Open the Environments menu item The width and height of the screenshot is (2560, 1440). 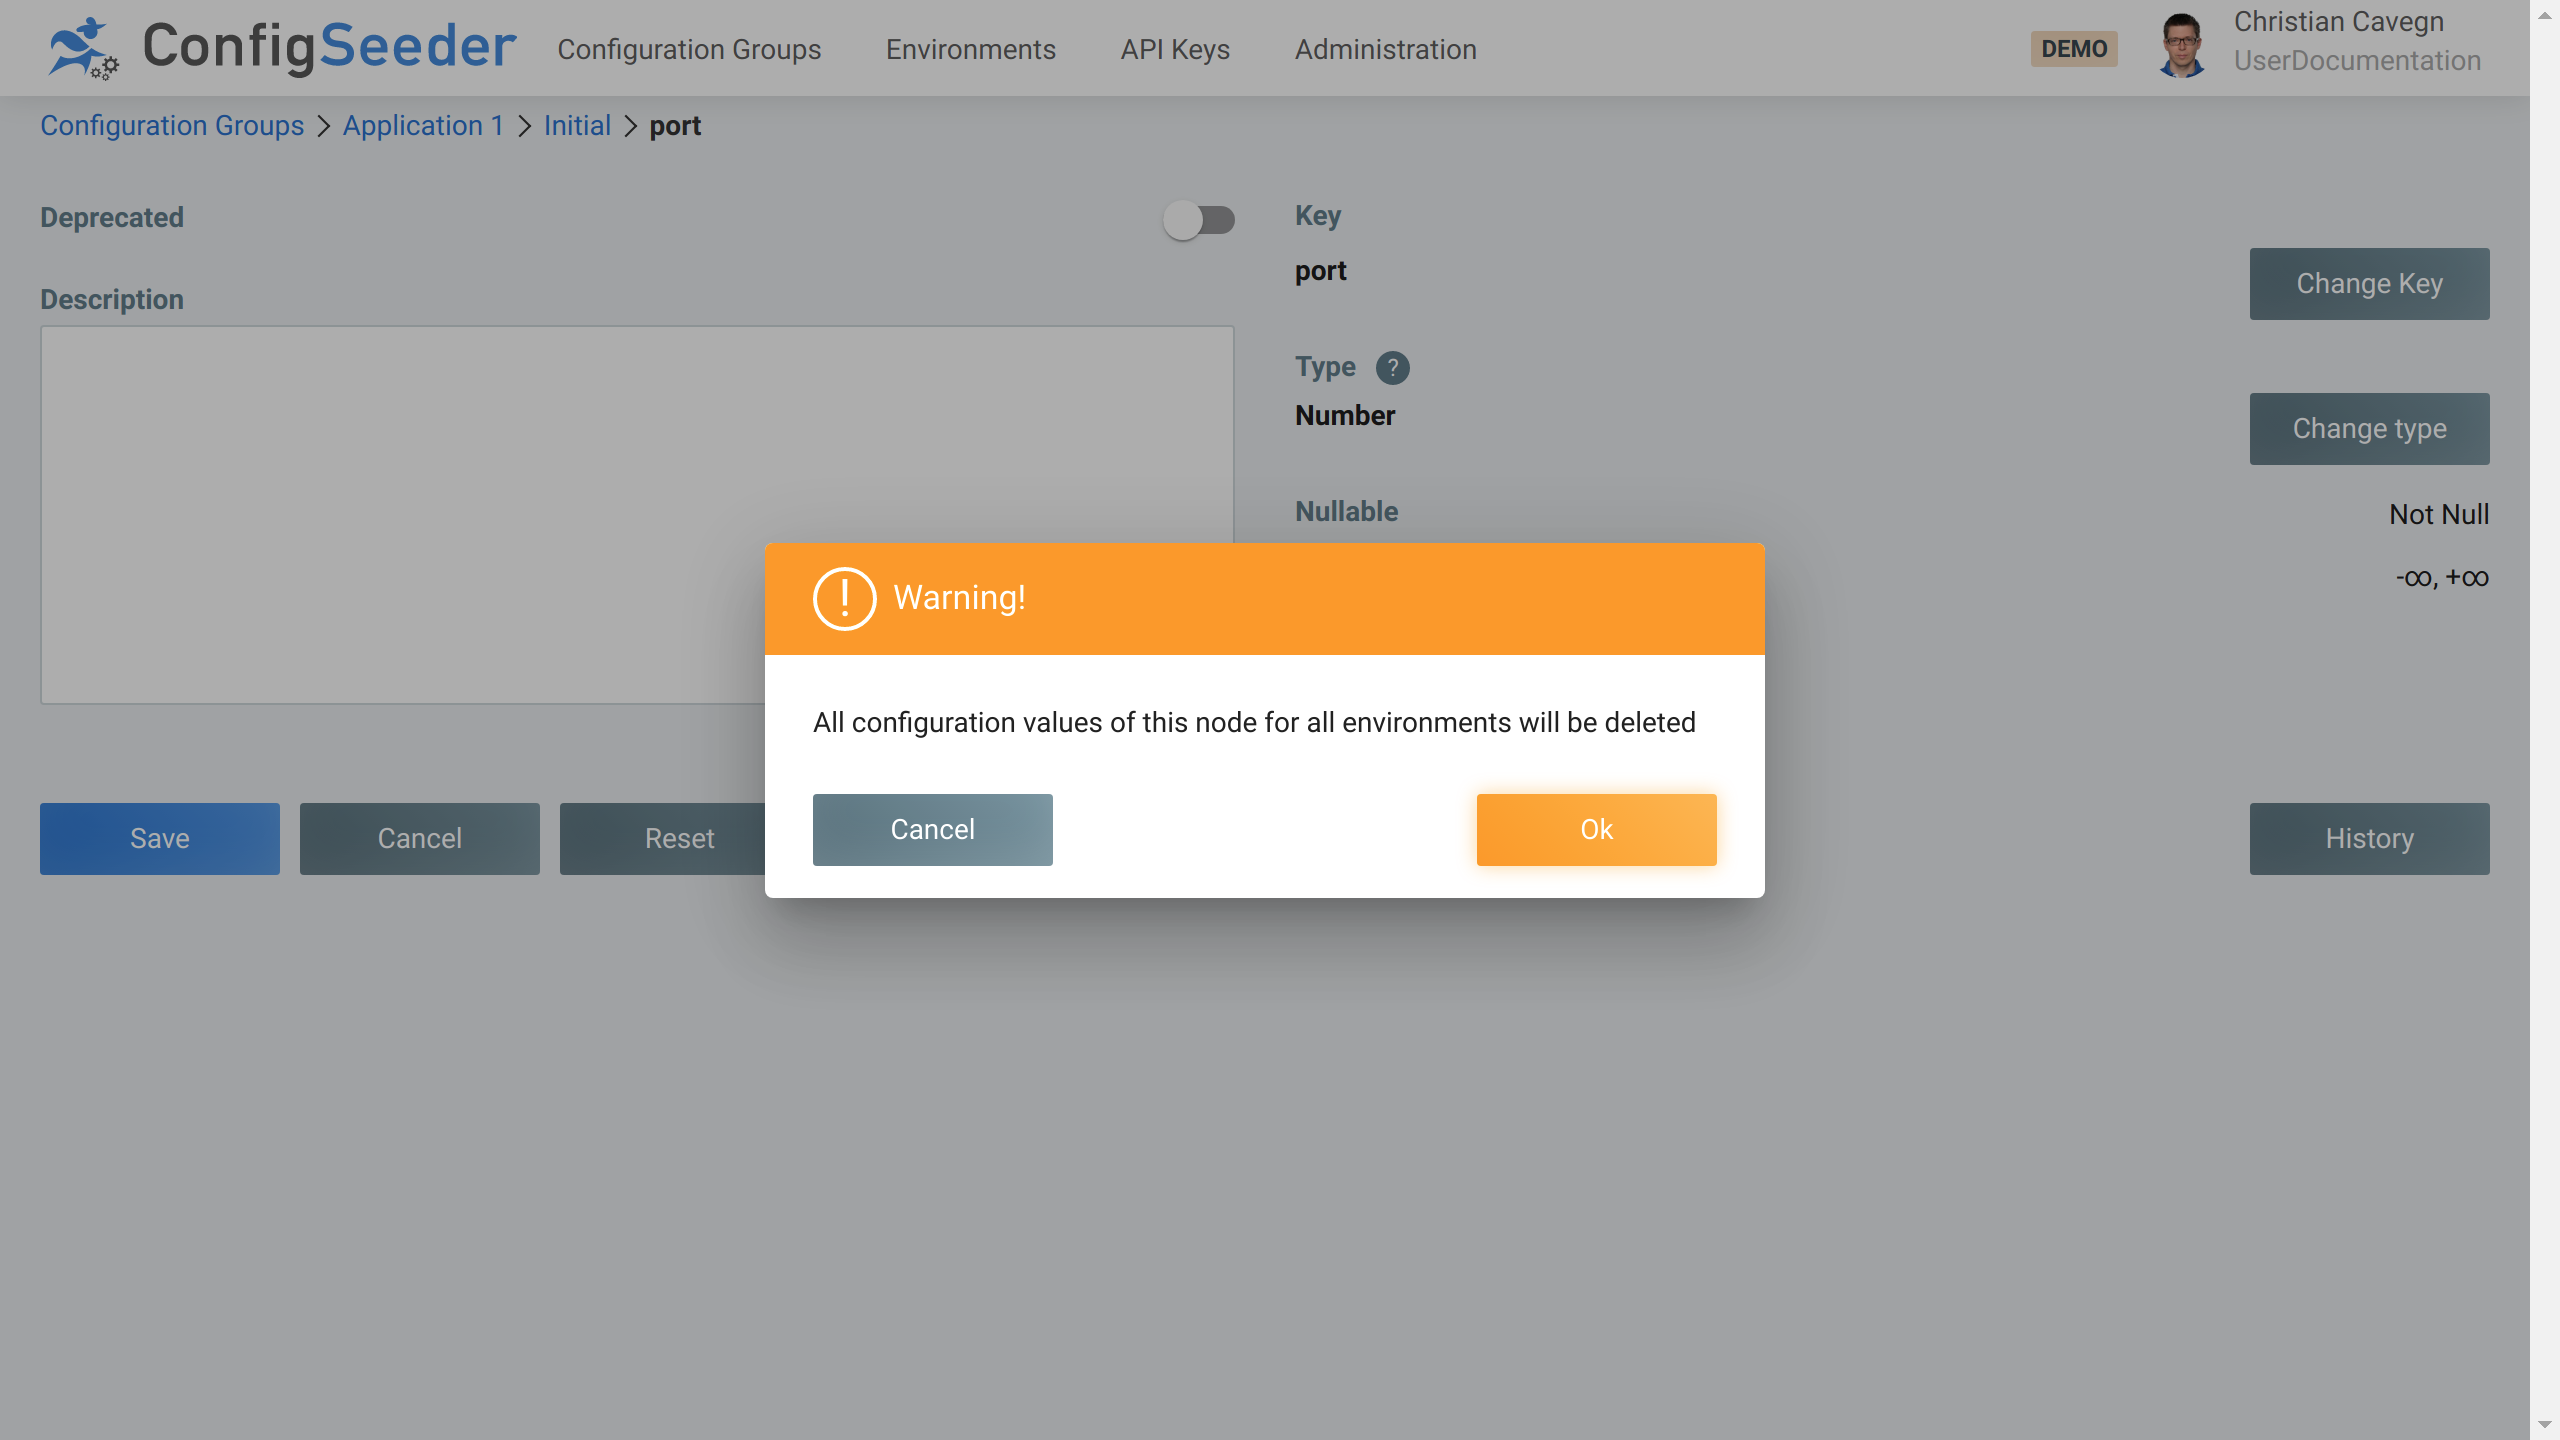click(970, 49)
